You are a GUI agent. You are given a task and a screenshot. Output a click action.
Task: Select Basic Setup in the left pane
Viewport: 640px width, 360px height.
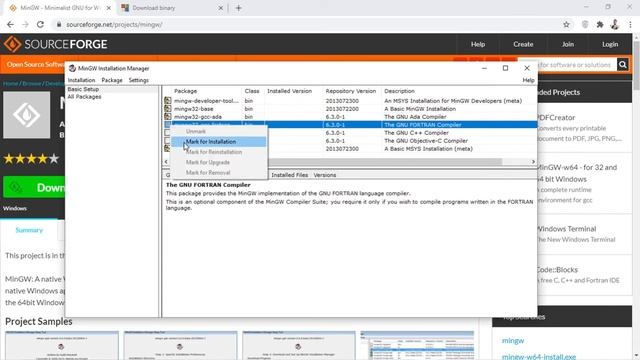[x=83, y=89]
